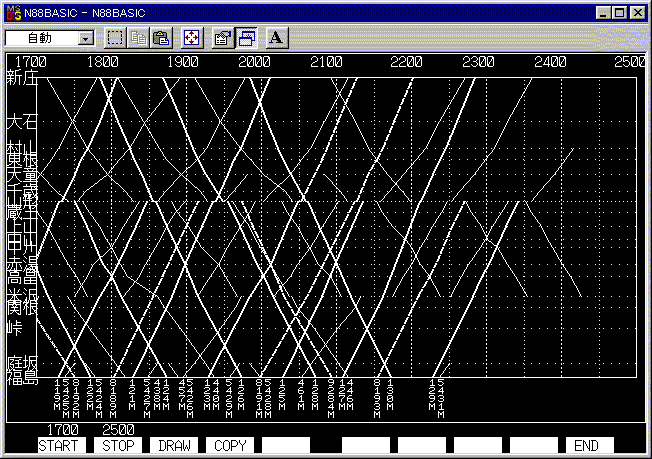Viewport: 652px width, 459px height.
Task: Click the 2300 time axis label
Action: [x=478, y=62]
